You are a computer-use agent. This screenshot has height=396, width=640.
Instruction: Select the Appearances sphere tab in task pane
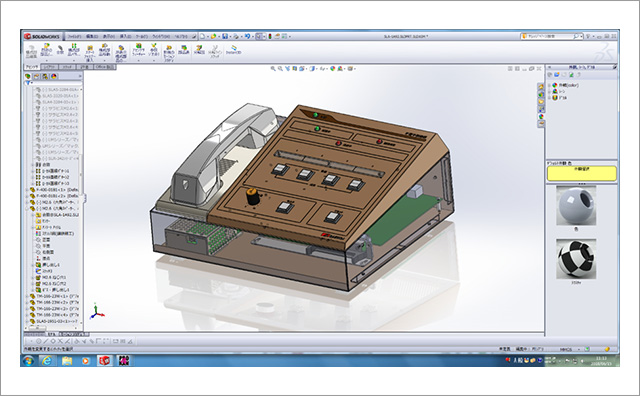click(x=541, y=116)
